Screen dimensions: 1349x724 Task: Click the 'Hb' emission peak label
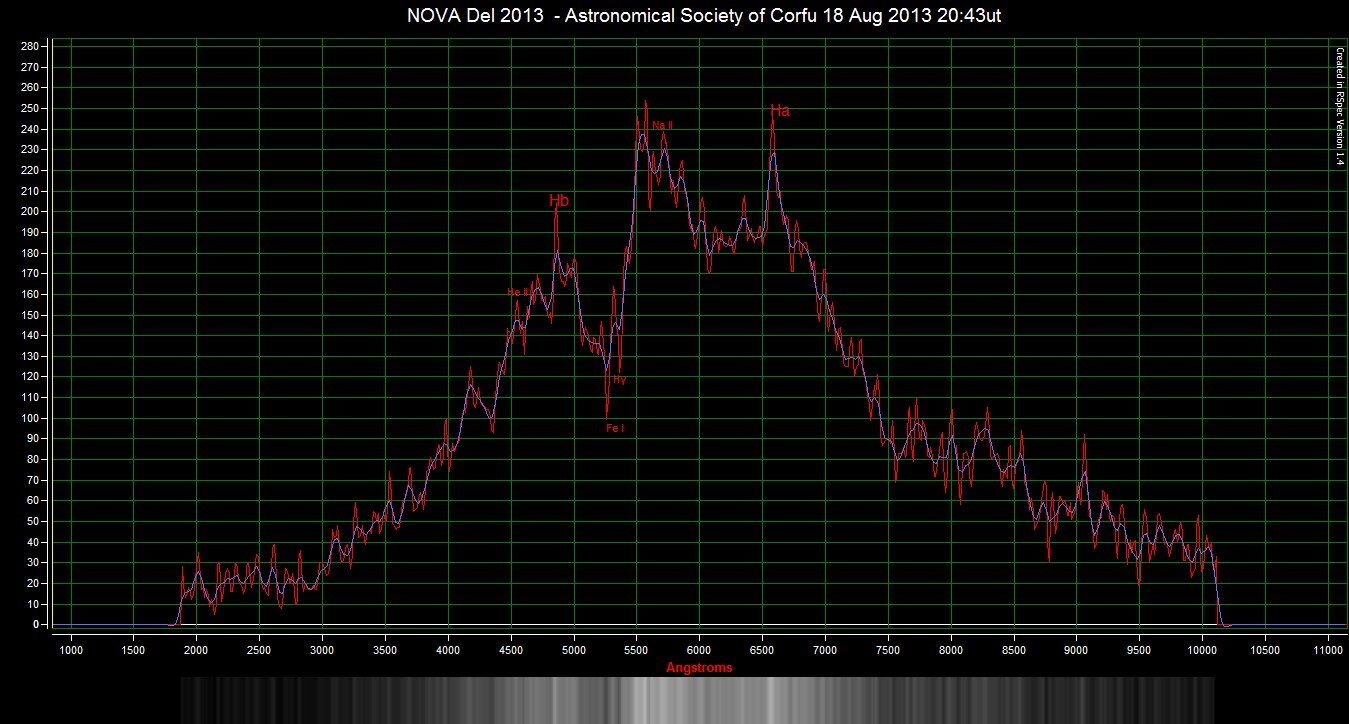tap(559, 201)
